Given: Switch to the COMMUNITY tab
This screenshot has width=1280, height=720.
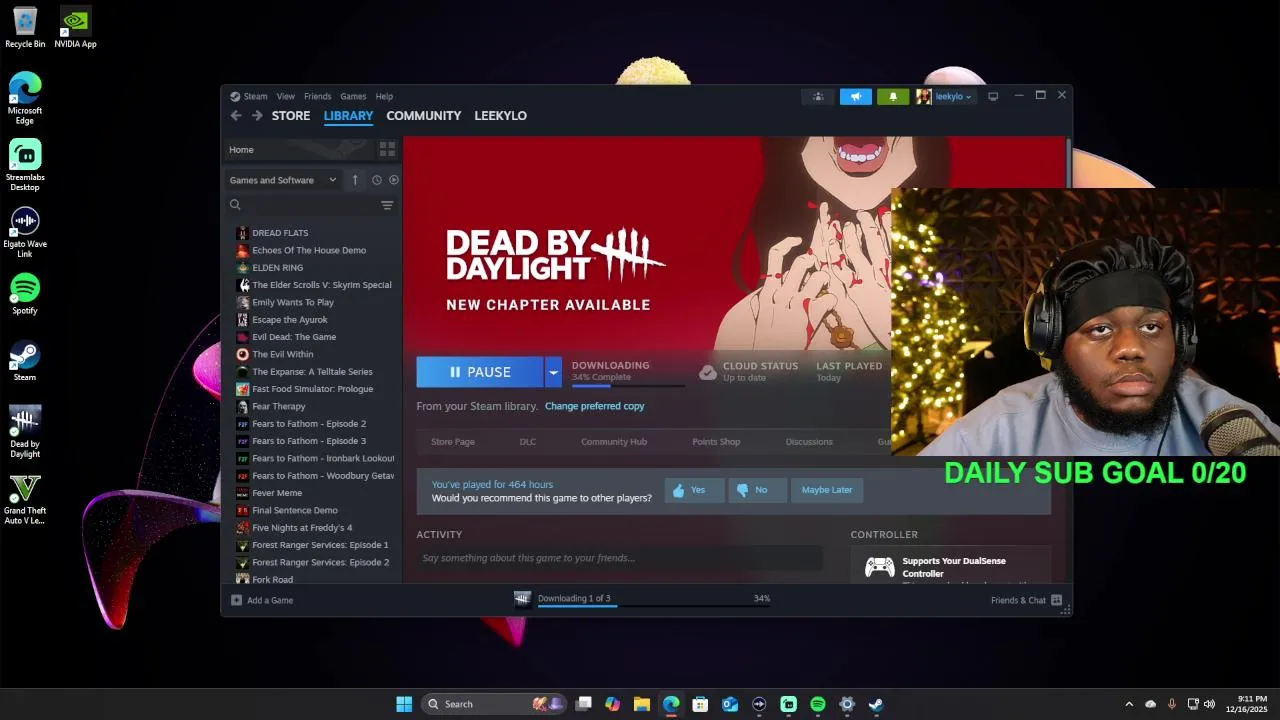Looking at the screenshot, I should [424, 116].
